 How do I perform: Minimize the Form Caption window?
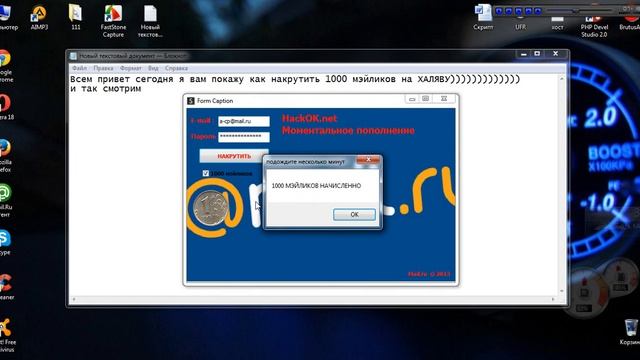pos(412,99)
